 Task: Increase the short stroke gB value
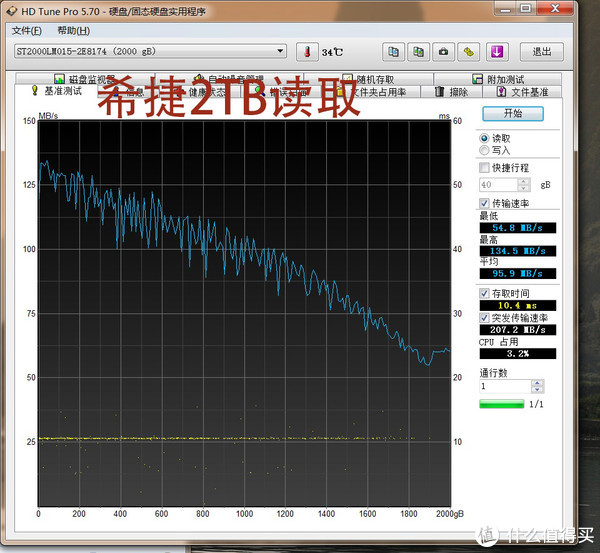(x=524, y=181)
